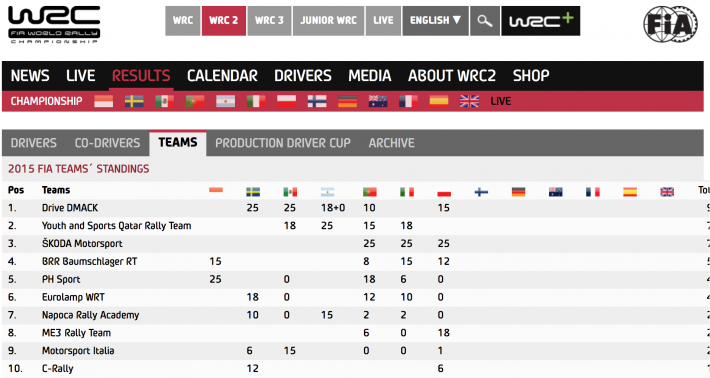Choose the Finland flag in red bar
This screenshot has width=710, height=378.
point(317,101)
